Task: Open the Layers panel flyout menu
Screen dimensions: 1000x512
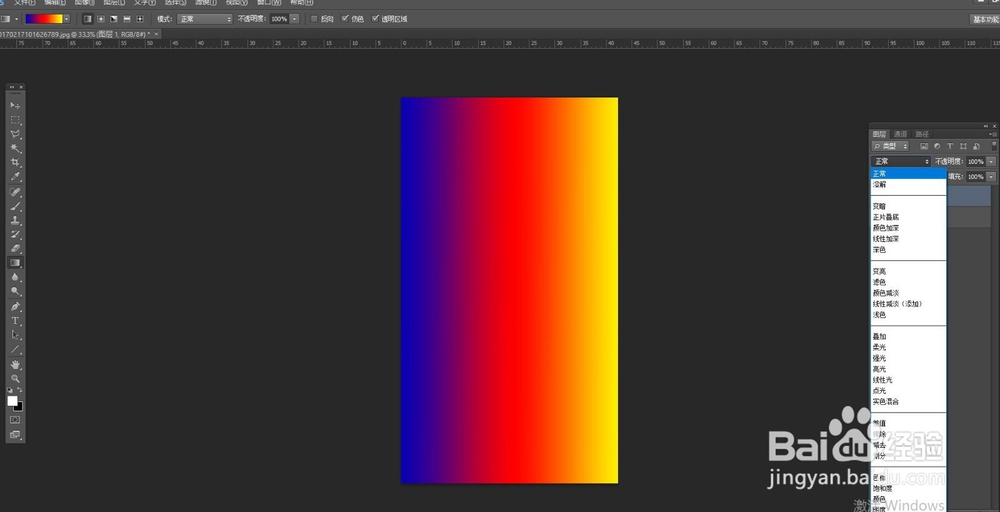Action: point(992,134)
